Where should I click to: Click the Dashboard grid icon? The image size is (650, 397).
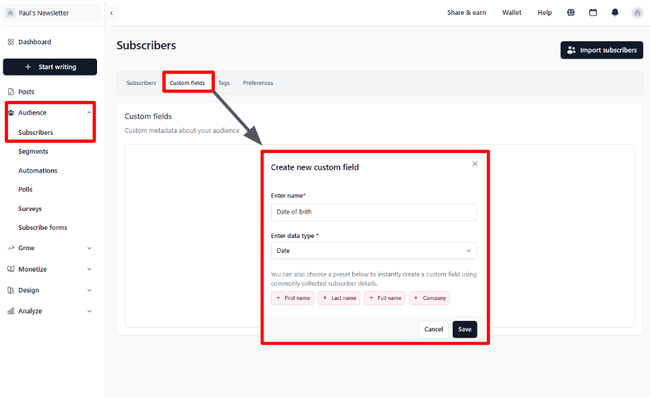click(11, 42)
